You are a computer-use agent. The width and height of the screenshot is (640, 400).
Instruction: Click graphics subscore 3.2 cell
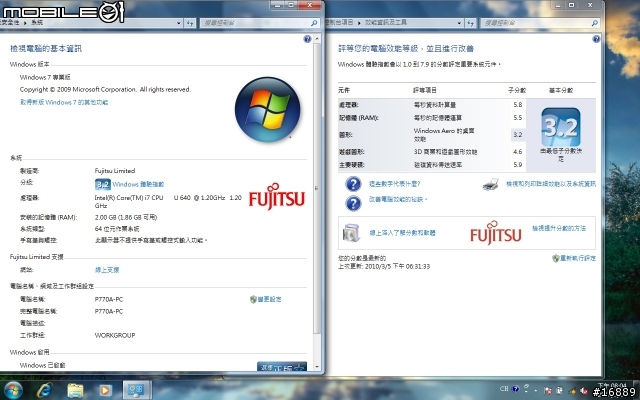[518, 135]
